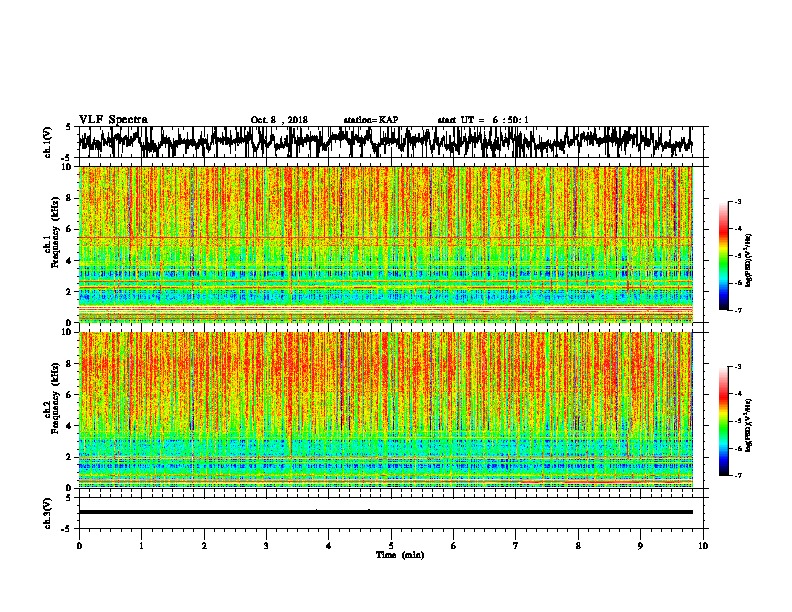
Task: Click the ch.1 colorbar "log(PSD)" label
Action: click(749, 260)
